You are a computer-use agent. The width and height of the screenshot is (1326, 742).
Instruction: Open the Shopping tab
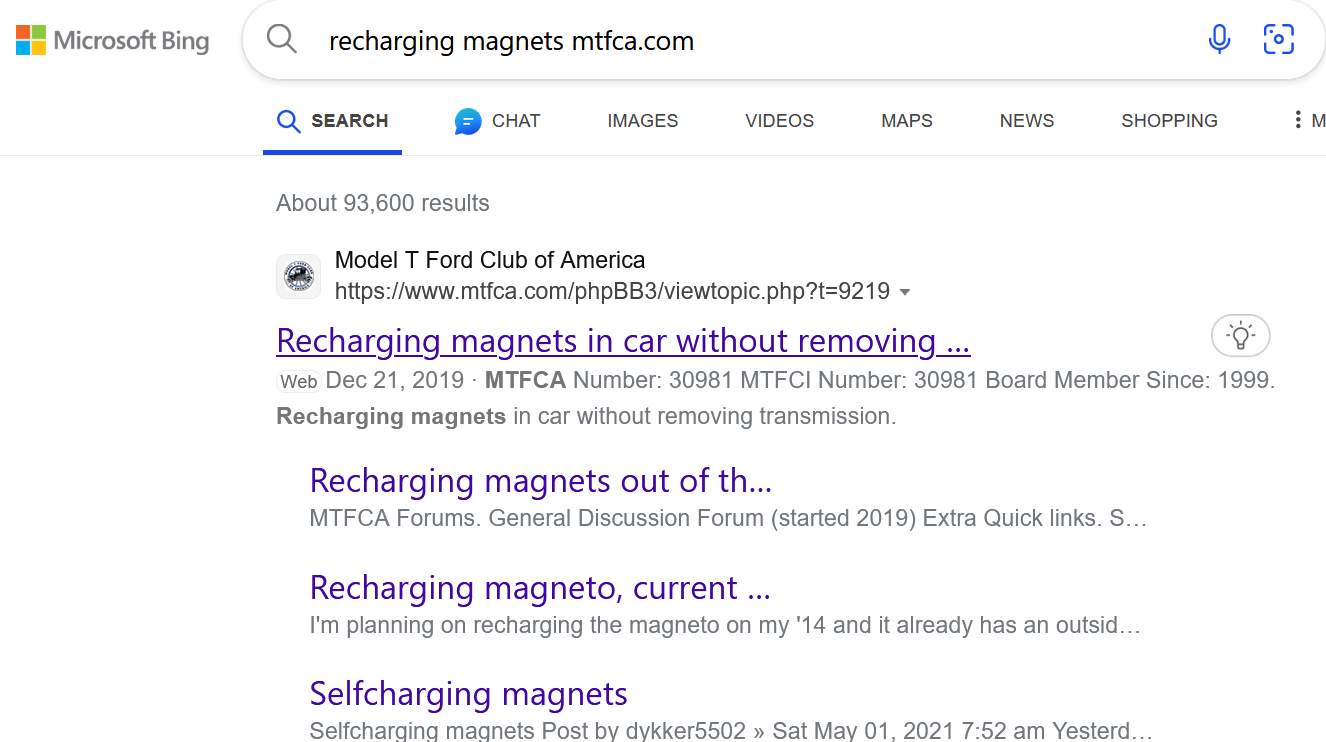coord(1169,121)
